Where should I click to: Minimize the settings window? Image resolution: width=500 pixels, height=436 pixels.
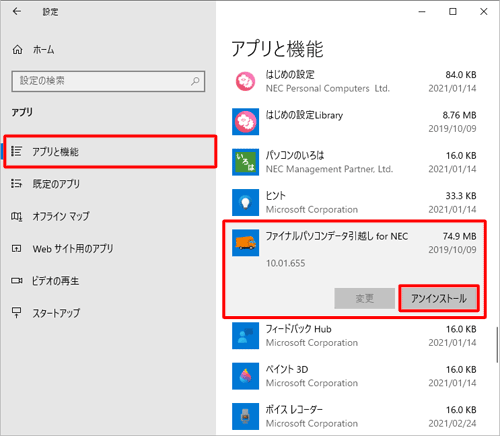pos(422,12)
